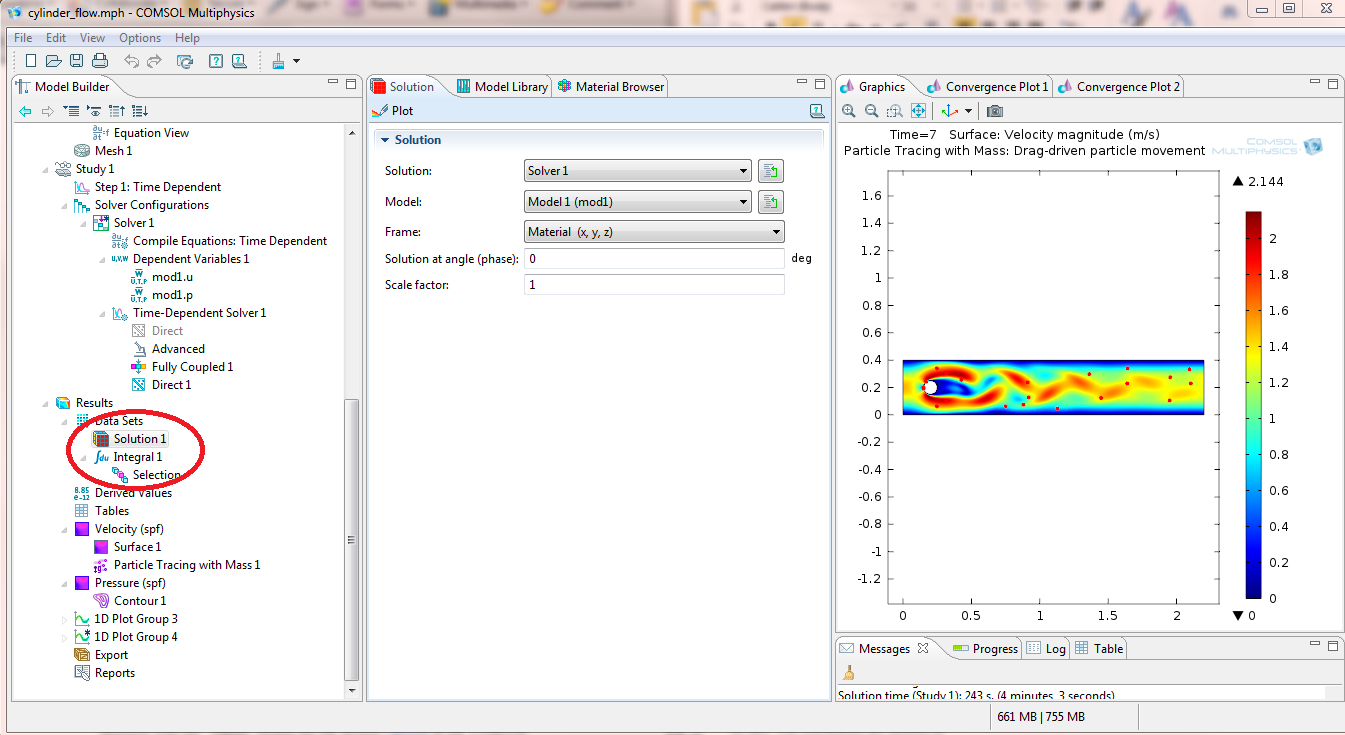1345x735 pixels.
Task: Go forward with Model Builder right arrow
Action: coord(47,111)
